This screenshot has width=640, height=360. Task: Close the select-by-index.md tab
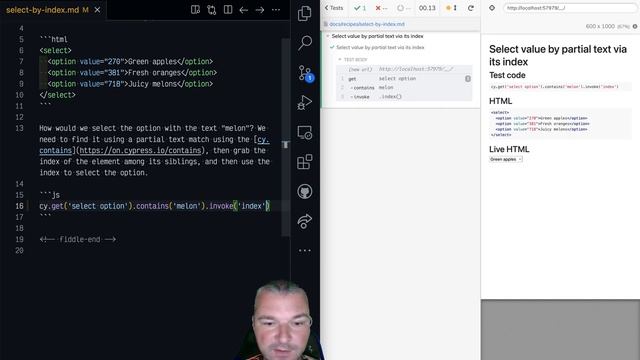pyautogui.click(x=97, y=10)
